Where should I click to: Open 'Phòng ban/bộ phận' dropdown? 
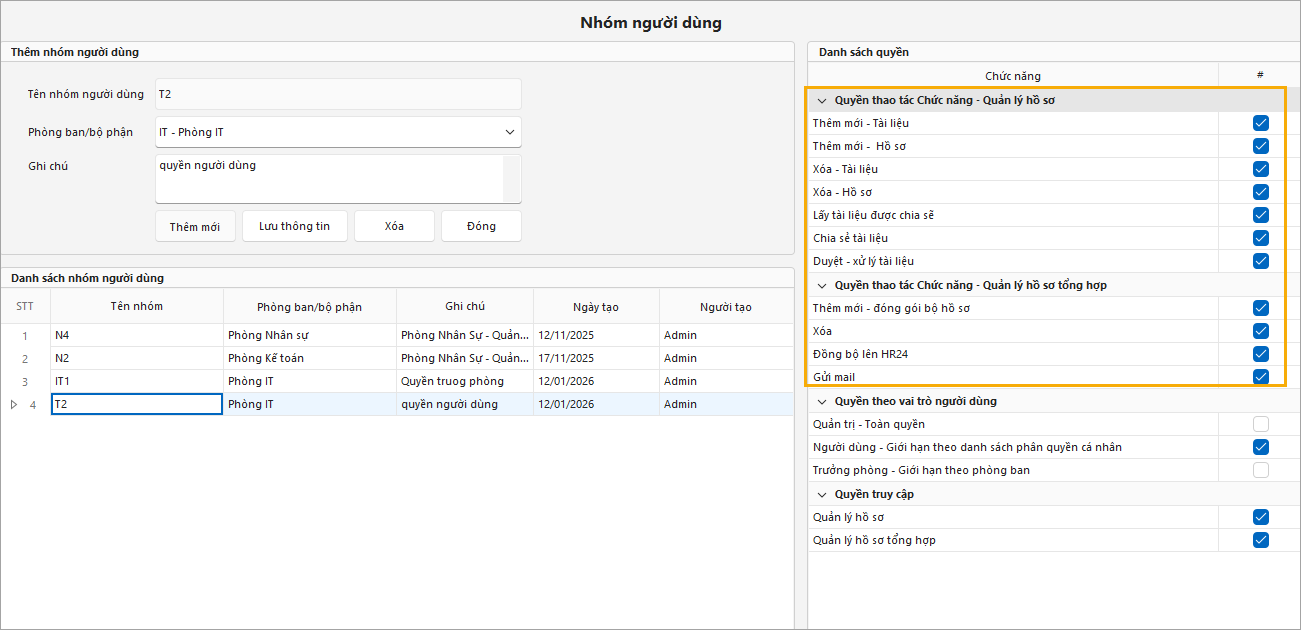pyautogui.click(x=509, y=132)
